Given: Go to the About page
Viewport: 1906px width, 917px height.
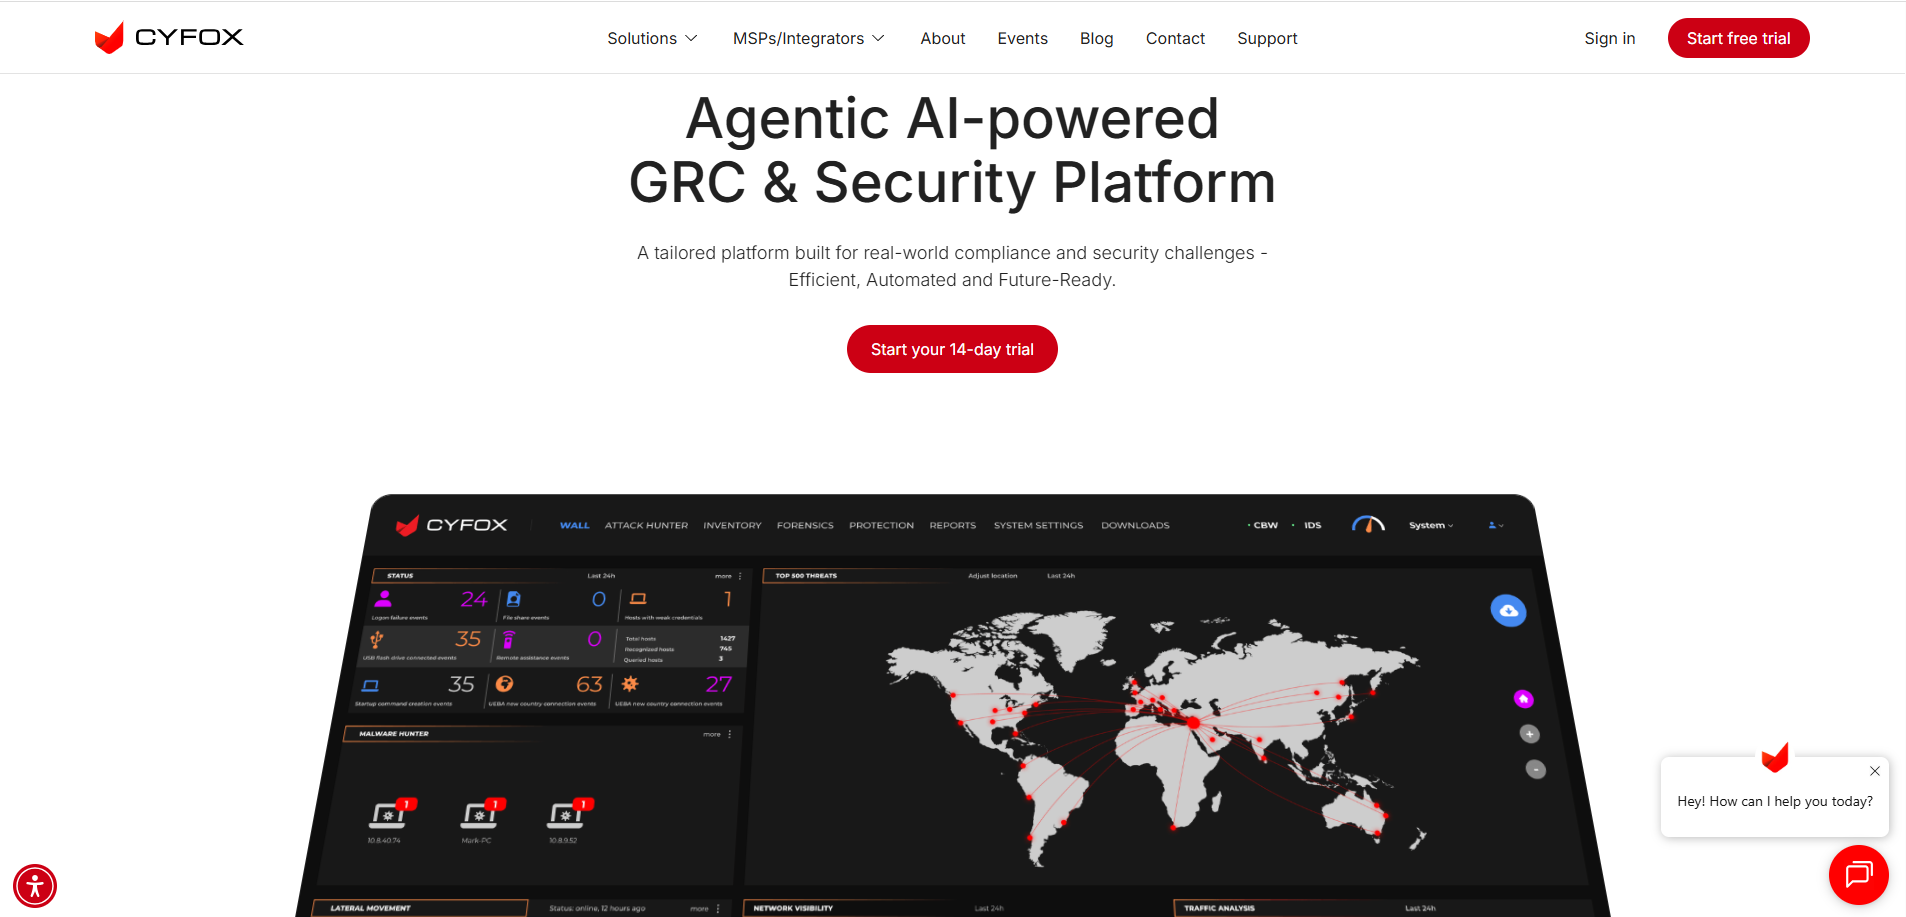Looking at the screenshot, I should [x=942, y=38].
